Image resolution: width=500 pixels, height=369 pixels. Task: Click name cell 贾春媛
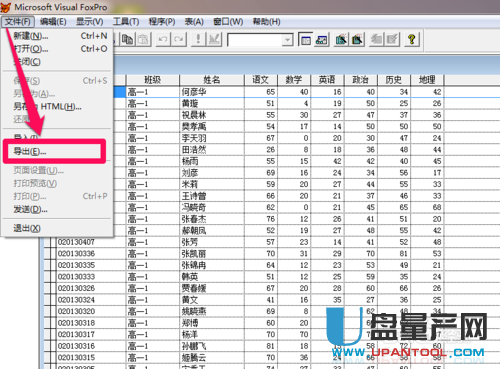tap(212, 288)
